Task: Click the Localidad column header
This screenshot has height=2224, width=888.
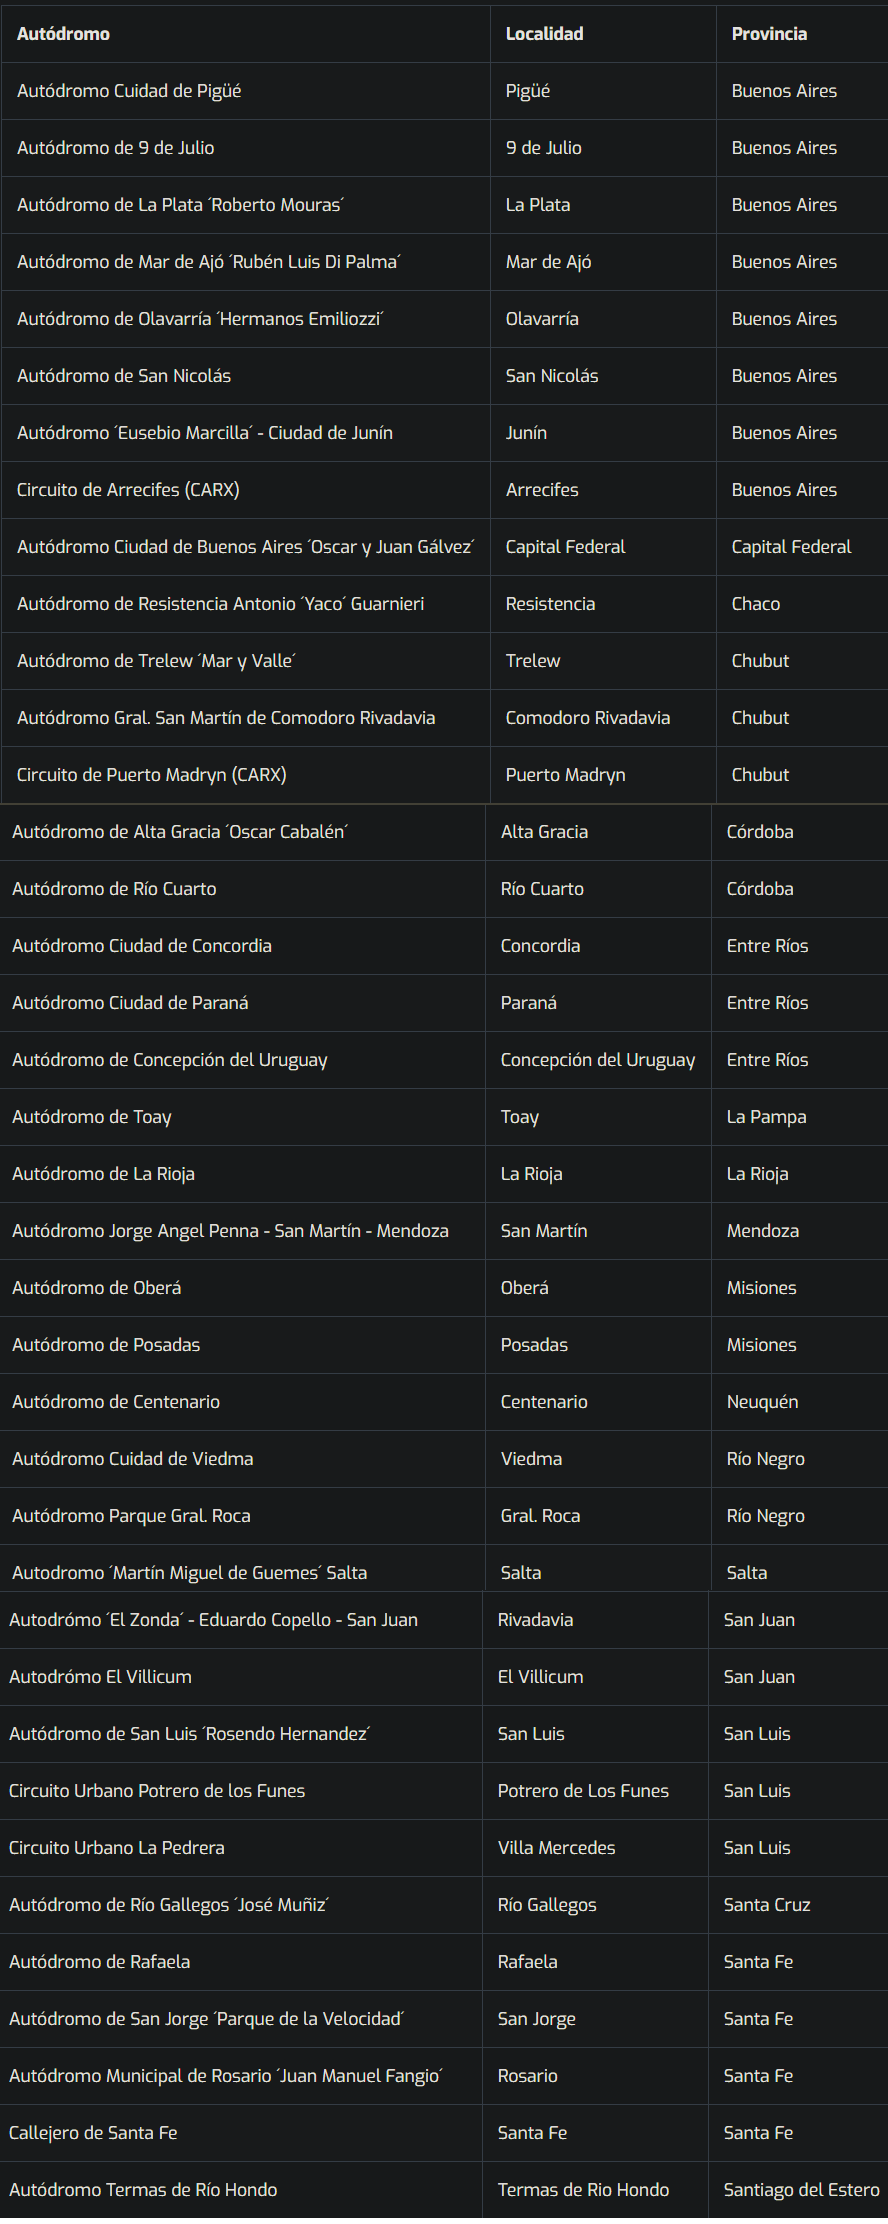Action: [544, 34]
